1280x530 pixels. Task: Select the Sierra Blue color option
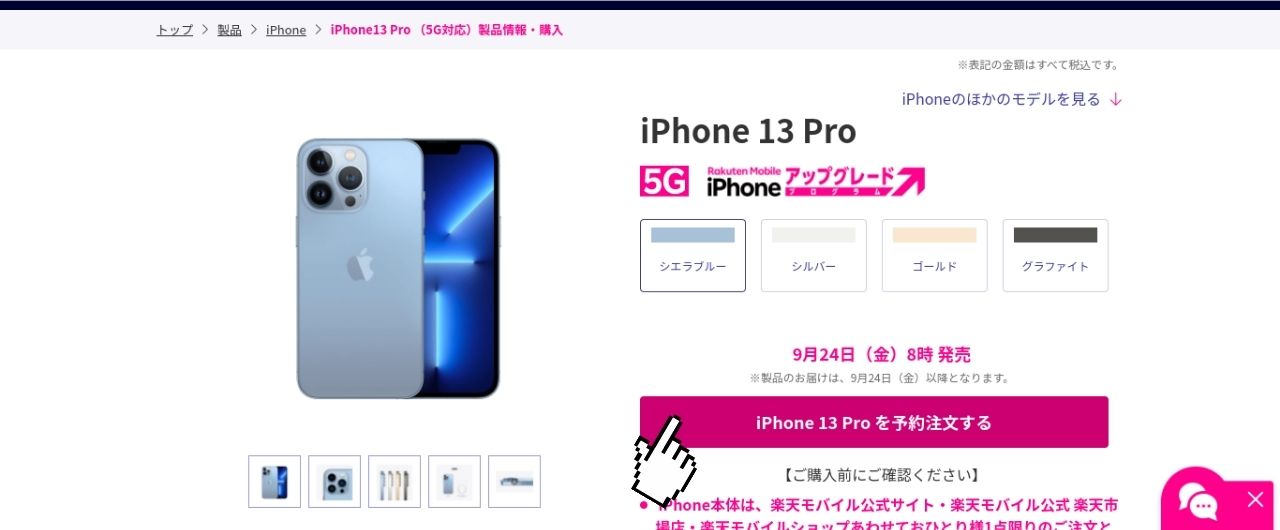tap(693, 256)
